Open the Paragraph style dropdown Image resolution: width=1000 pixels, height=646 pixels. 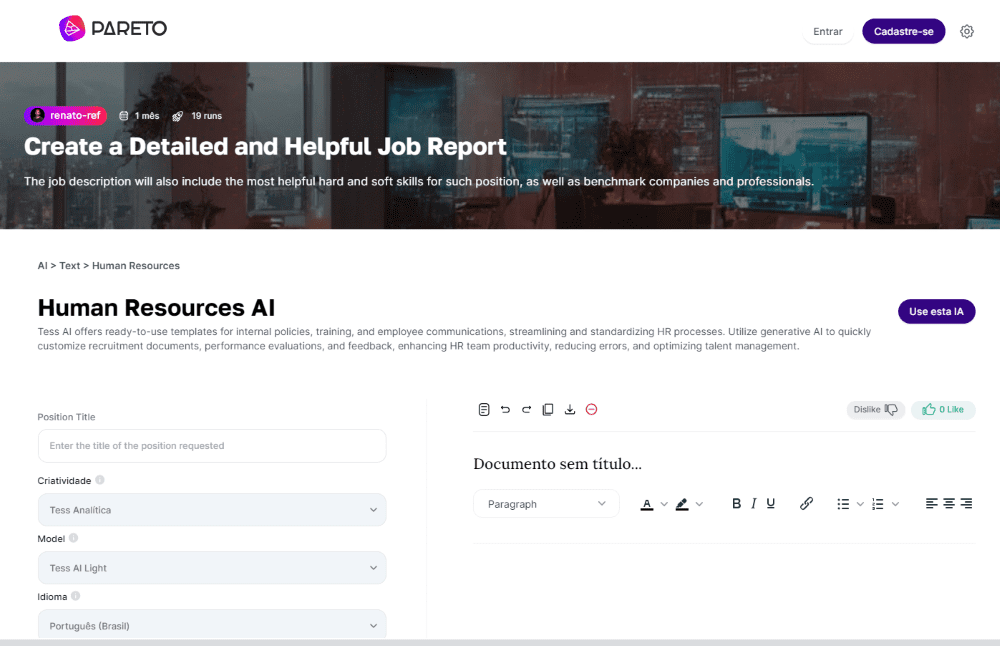click(x=546, y=504)
